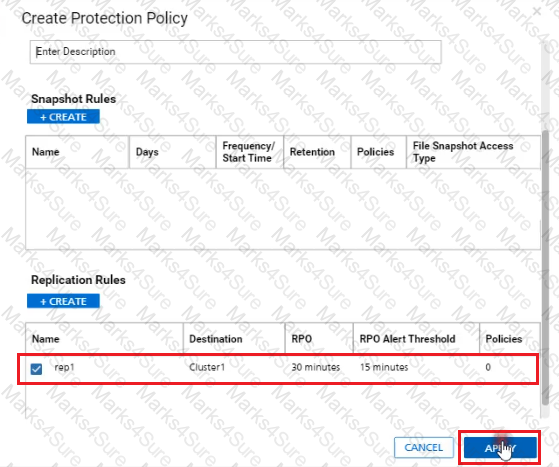The height and width of the screenshot is (467, 559).
Task: Click the Enter Description input field
Action: click(236, 52)
